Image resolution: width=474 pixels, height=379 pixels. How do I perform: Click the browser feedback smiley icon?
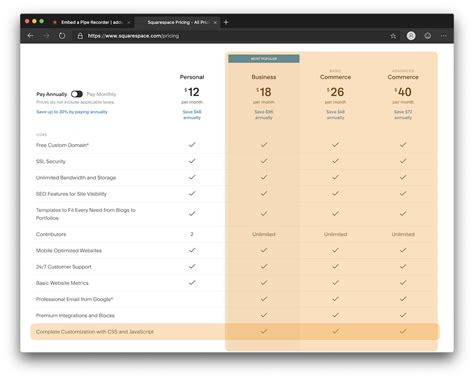click(428, 36)
